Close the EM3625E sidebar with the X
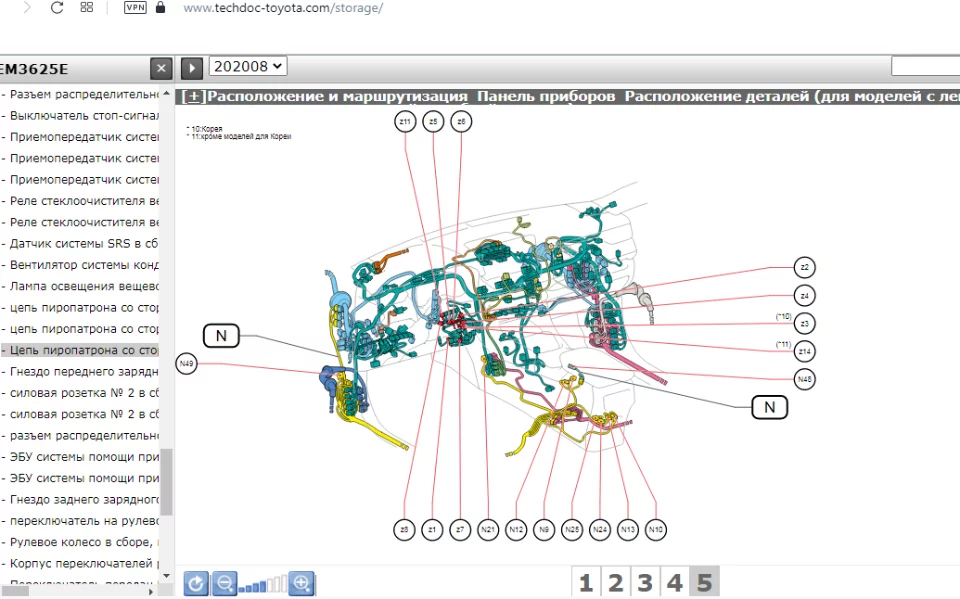This screenshot has width=960, height=599. click(x=161, y=68)
